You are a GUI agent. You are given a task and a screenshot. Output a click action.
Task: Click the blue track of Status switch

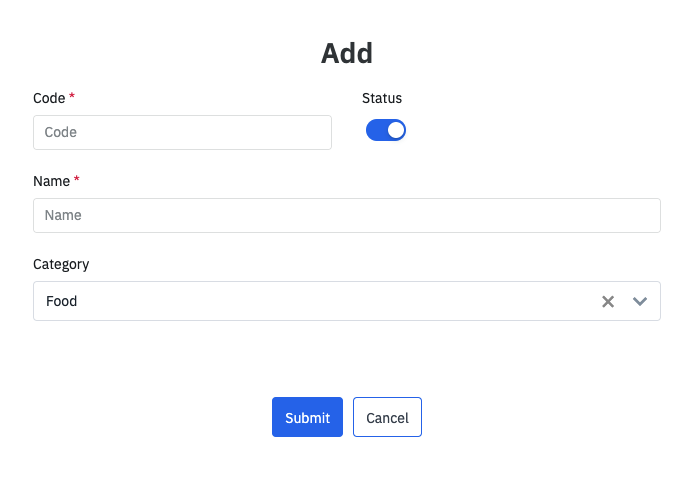[x=376, y=130]
